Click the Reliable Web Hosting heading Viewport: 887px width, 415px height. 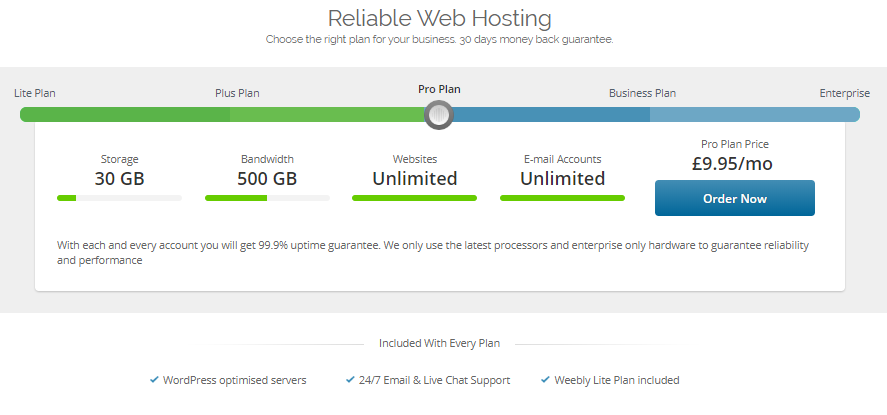pyautogui.click(x=440, y=18)
